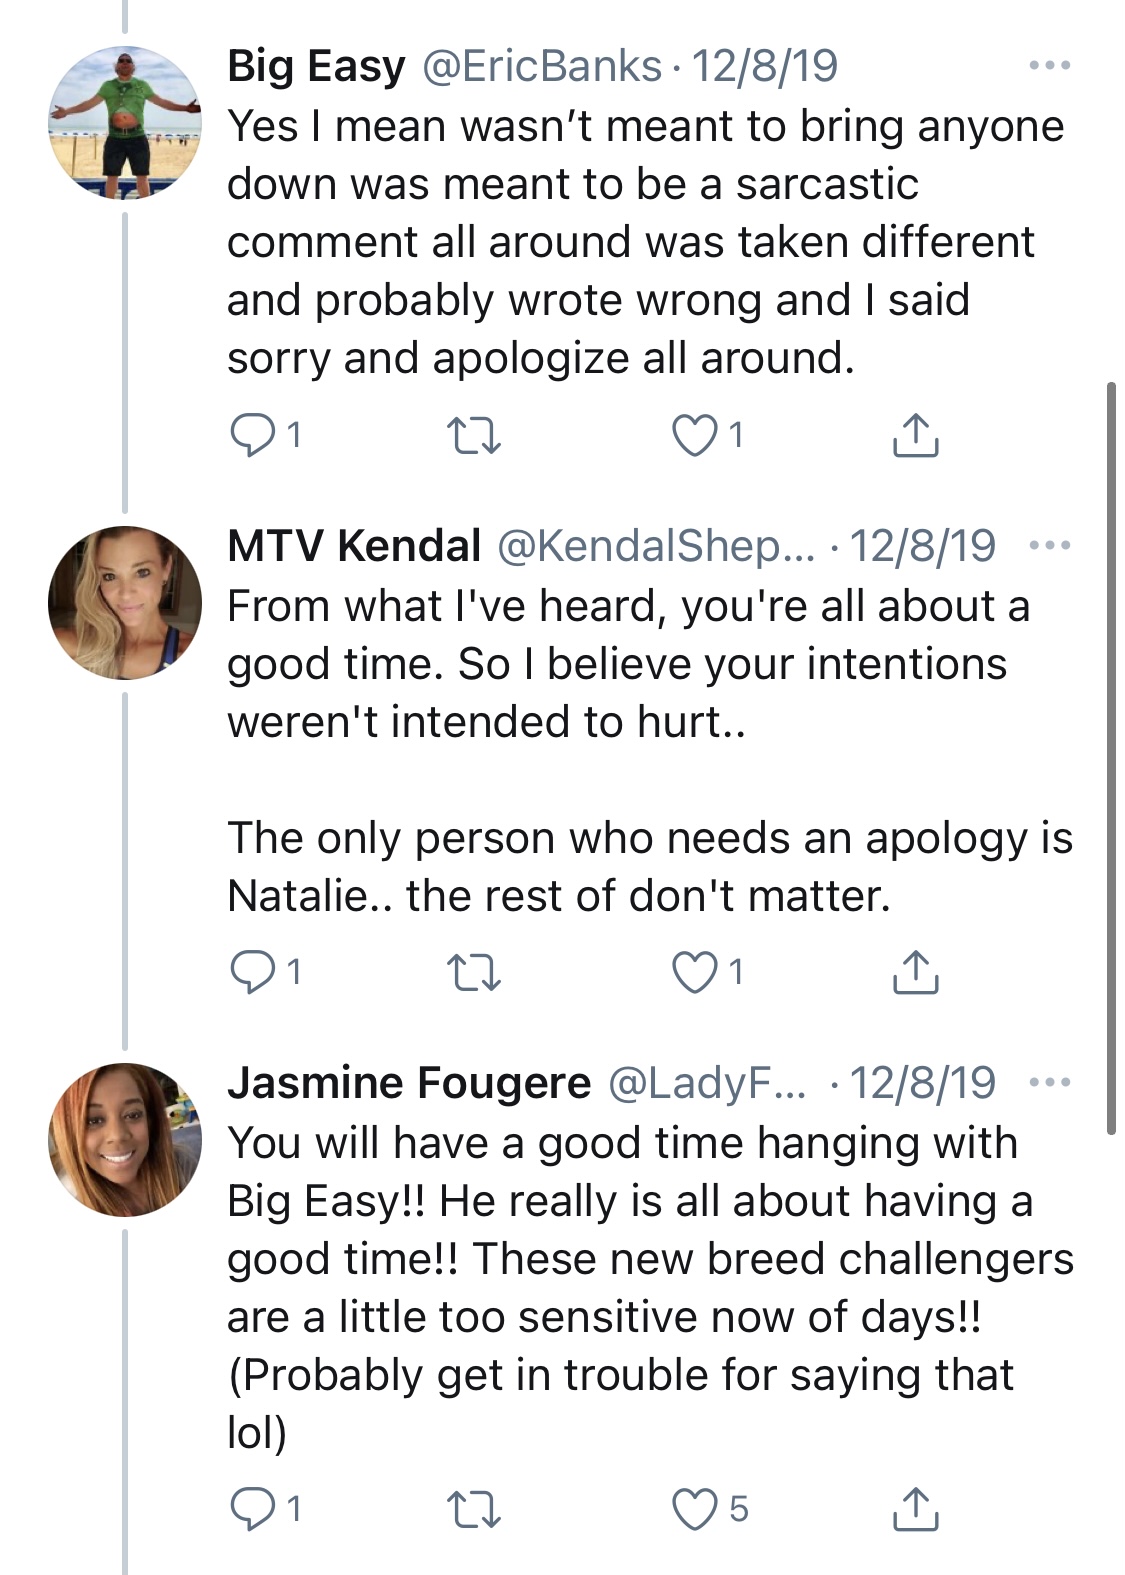1125x1575 pixels.
Task: Open the Jasmine Fougere display name link
Action: click(409, 1083)
